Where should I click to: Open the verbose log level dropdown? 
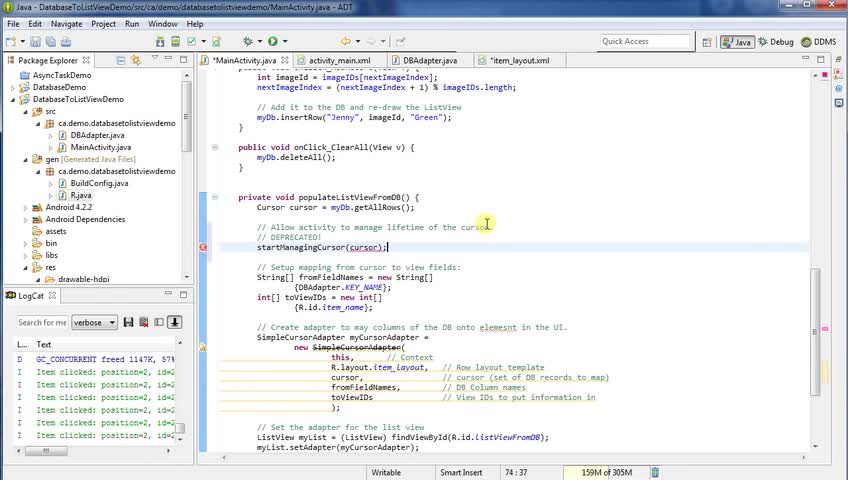pos(95,323)
